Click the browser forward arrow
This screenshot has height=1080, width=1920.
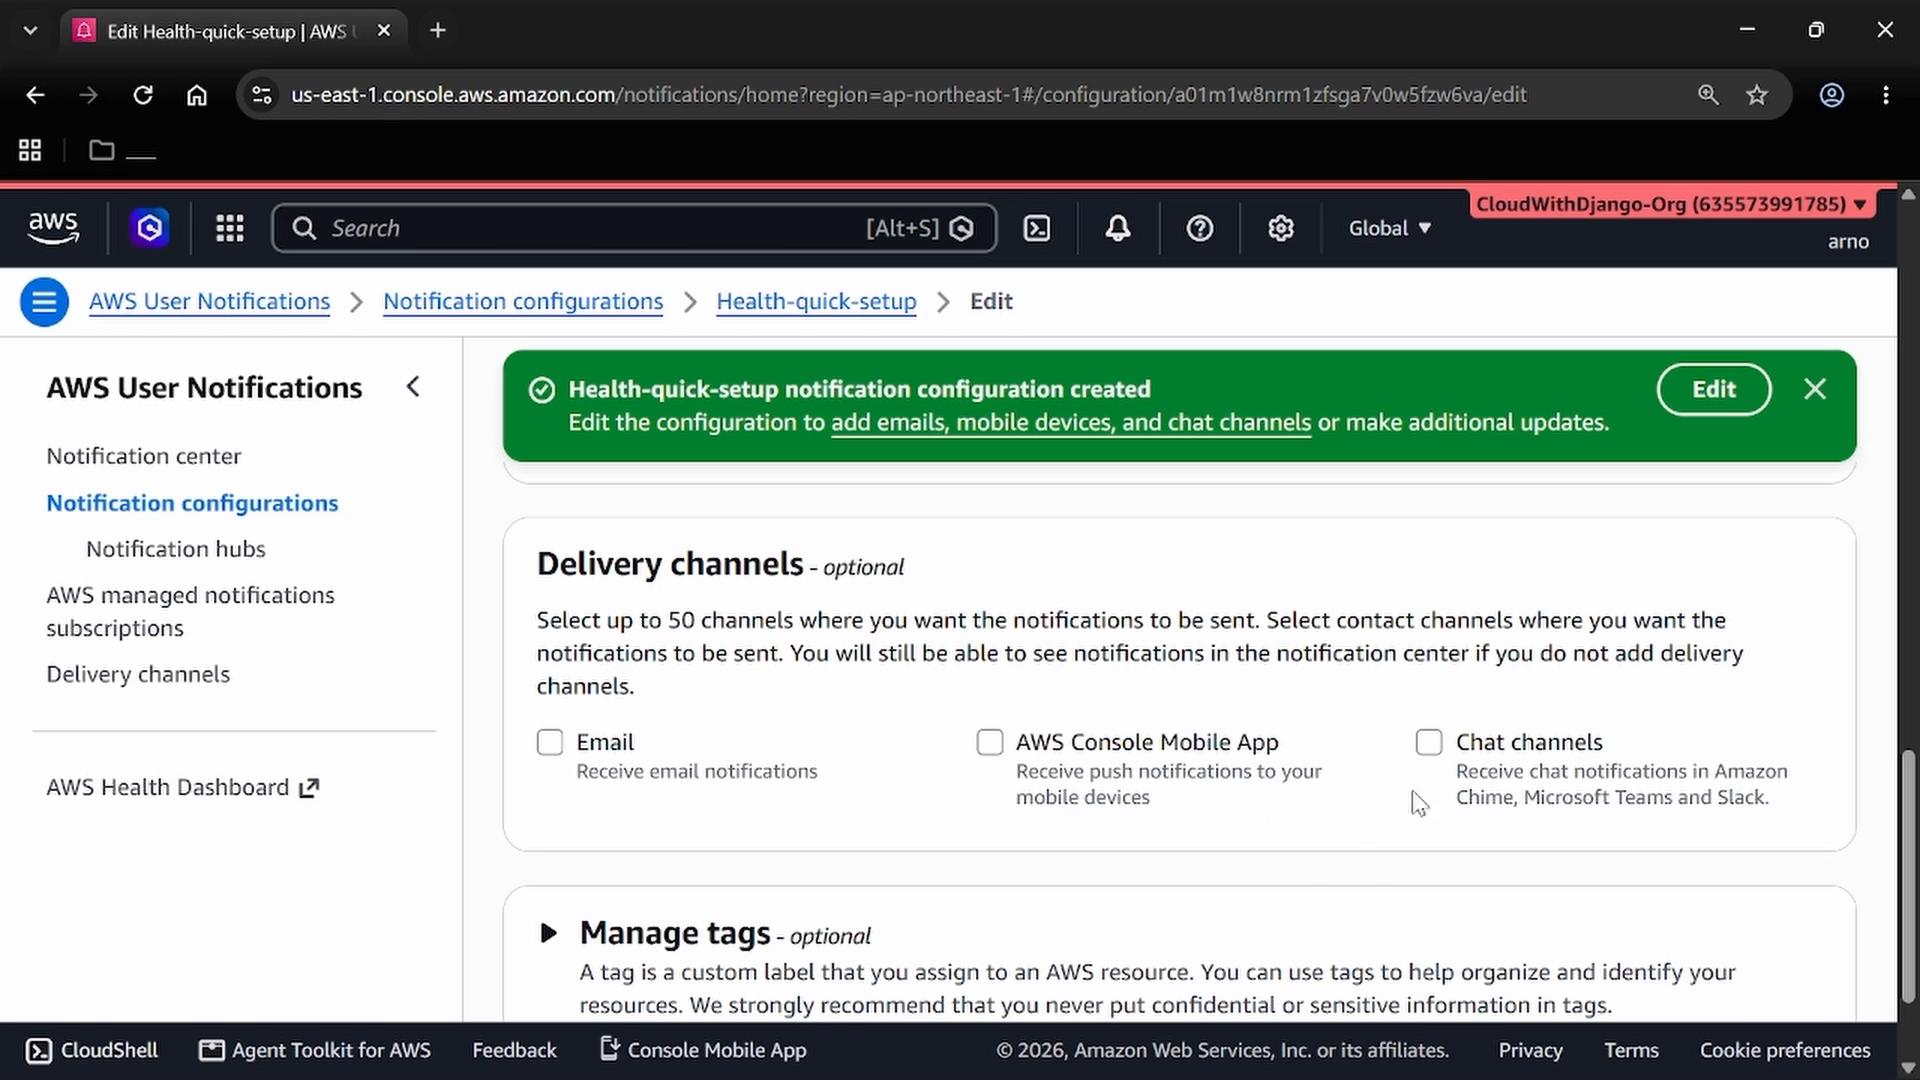[x=88, y=95]
